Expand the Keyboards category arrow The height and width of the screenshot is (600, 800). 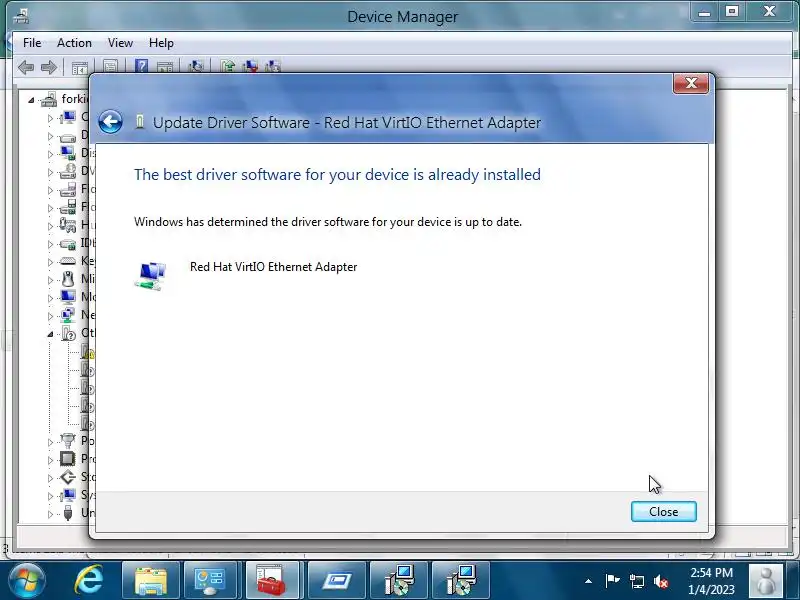coord(50,262)
